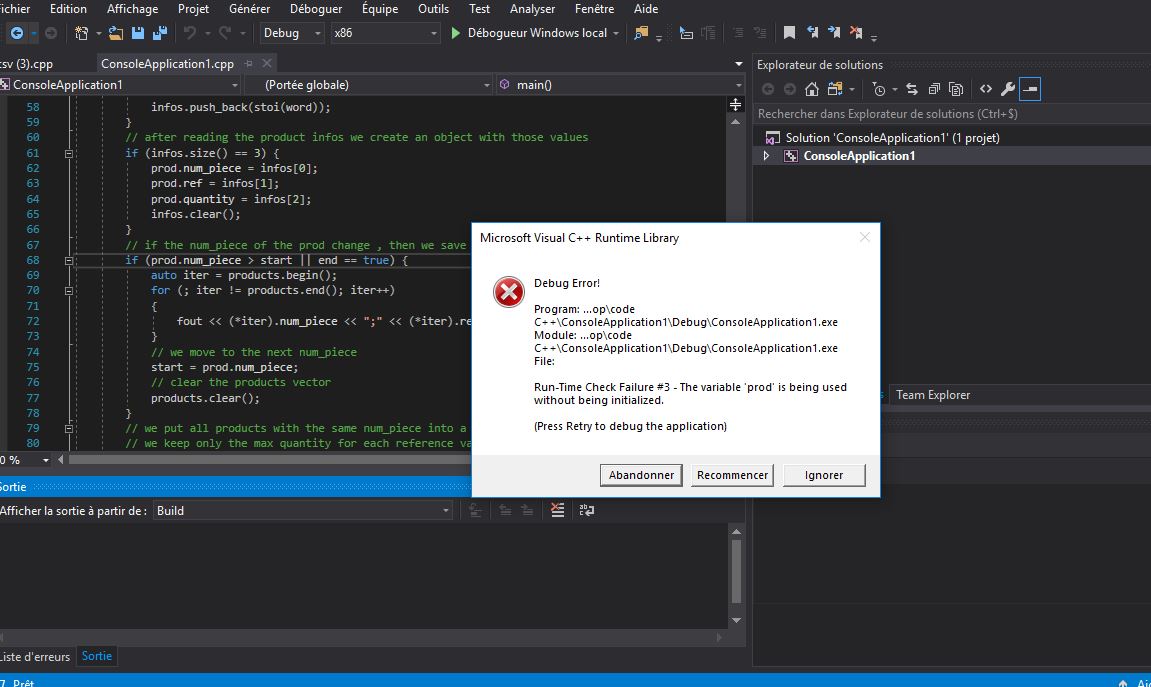1151x687 pixels.
Task: Open the Debug configuration dropdown
Action: [x=292, y=33]
